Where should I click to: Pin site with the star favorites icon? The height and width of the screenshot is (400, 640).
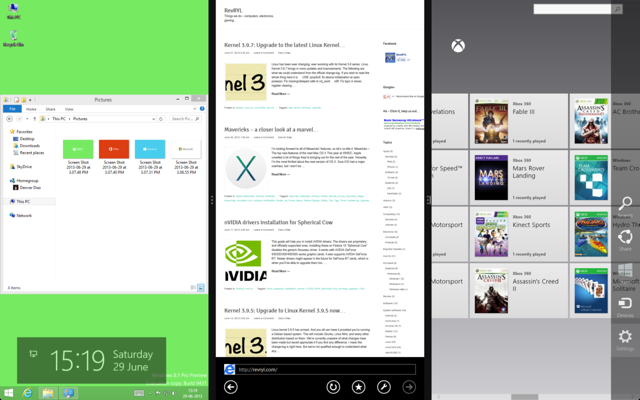click(358, 387)
